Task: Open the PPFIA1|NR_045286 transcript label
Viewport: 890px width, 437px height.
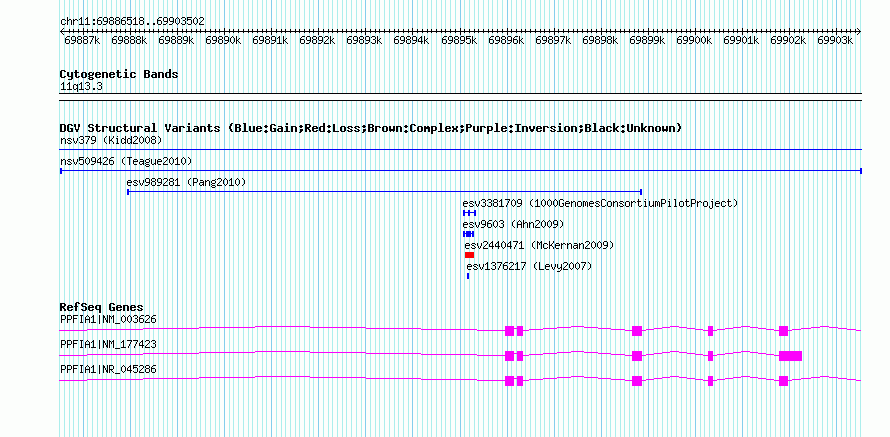Action: (108, 369)
